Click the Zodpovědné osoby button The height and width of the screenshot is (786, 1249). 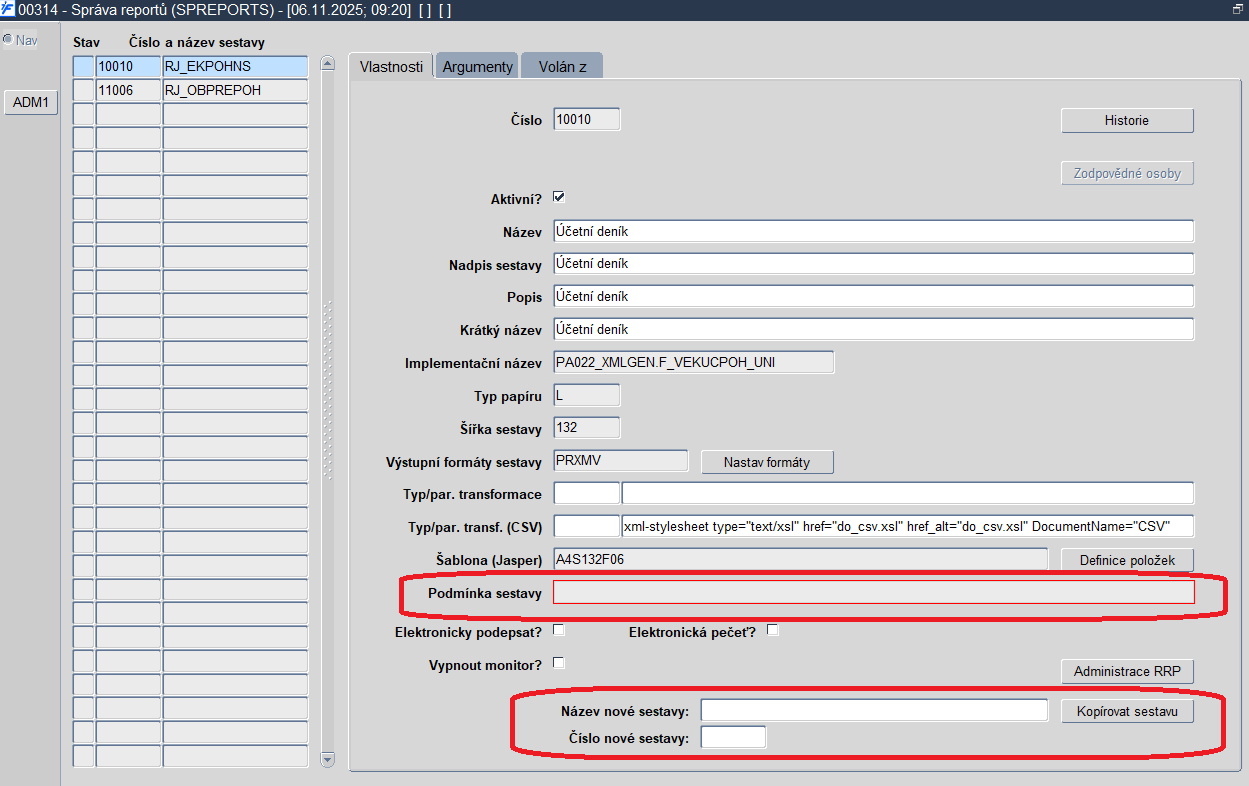pos(1127,173)
